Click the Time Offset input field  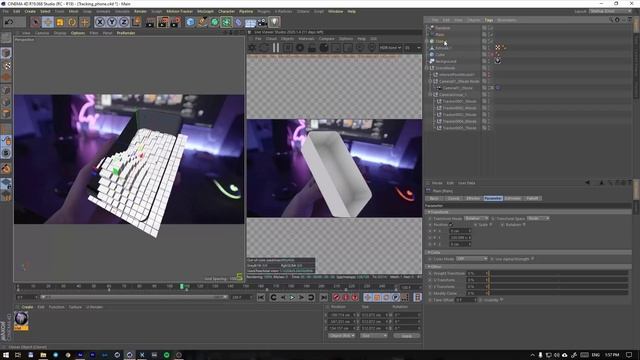tap(466, 300)
